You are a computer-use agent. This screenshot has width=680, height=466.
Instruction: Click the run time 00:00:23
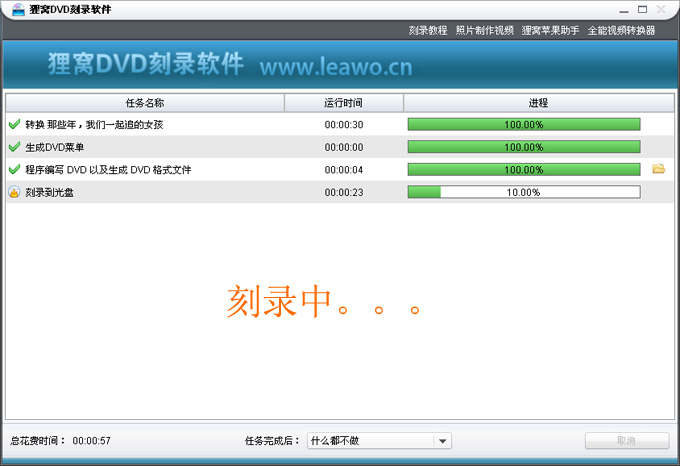click(344, 192)
